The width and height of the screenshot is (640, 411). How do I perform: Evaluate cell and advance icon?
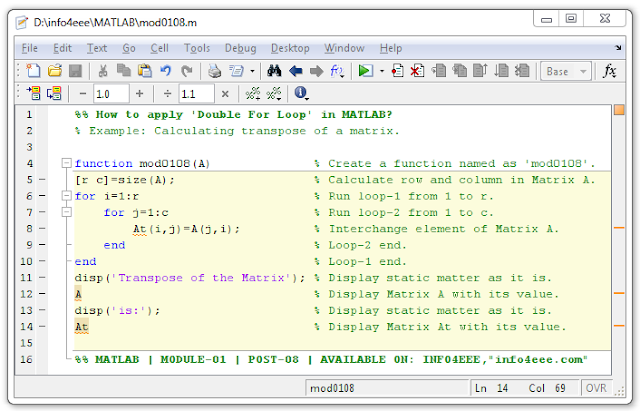[x=54, y=93]
